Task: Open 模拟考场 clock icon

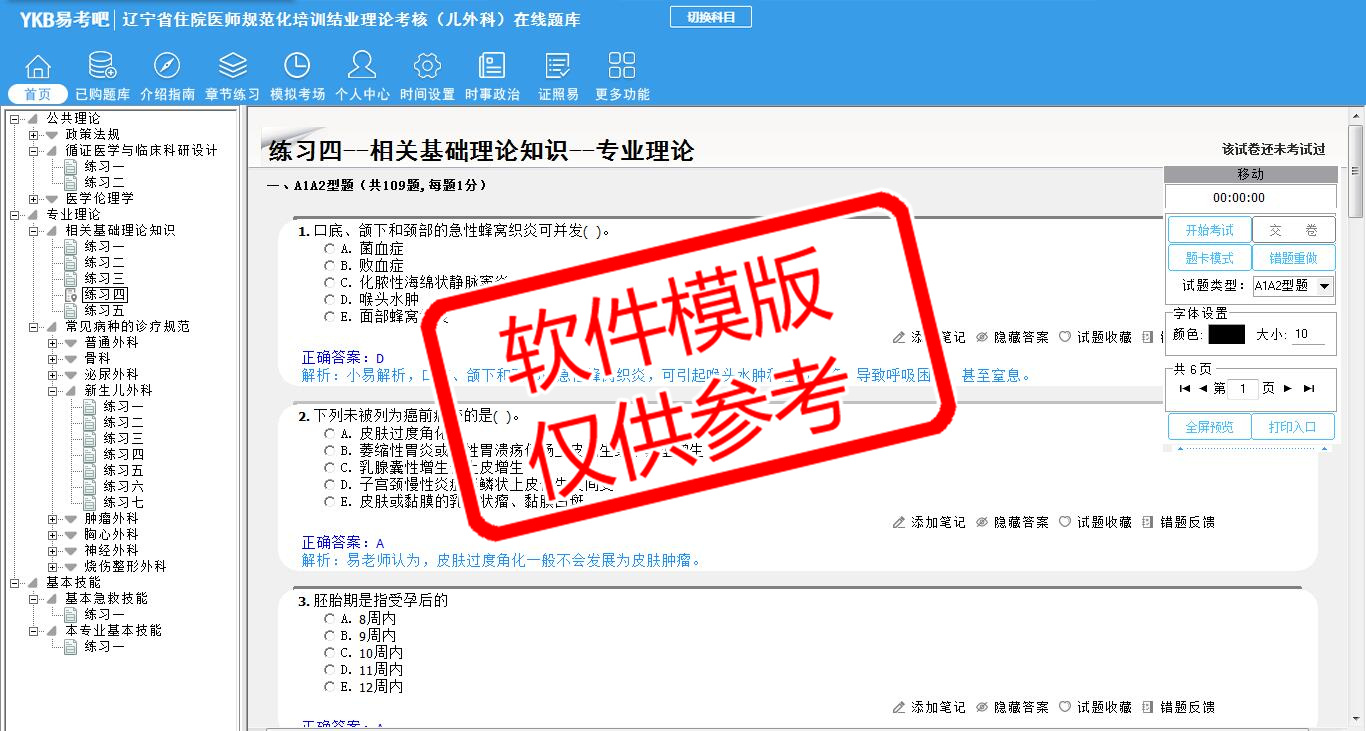Action: (x=297, y=67)
